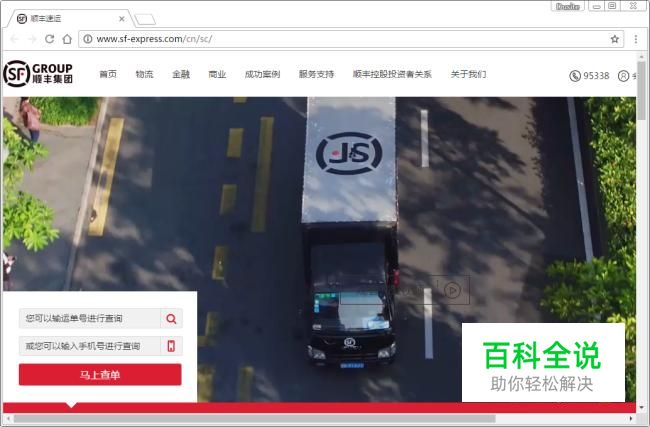This screenshot has height=427, width=650.
Task: View site info icon in address bar
Action: 88,39
